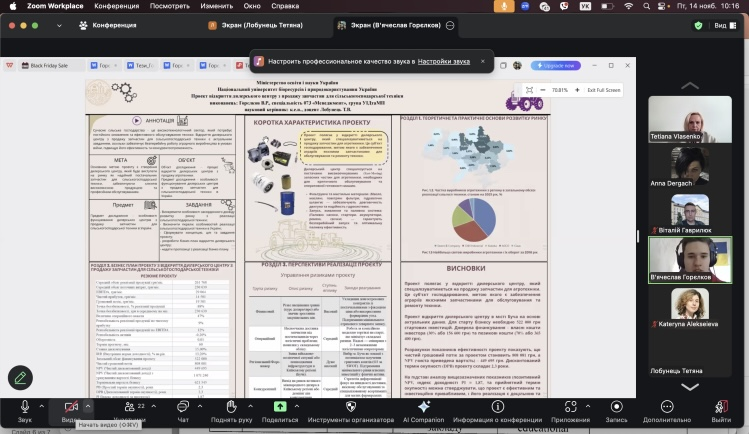The width and height of the screenshot is (749, 434).
Task: Expand share options arrow next to Поделиться
Action: tap(297, 406)
